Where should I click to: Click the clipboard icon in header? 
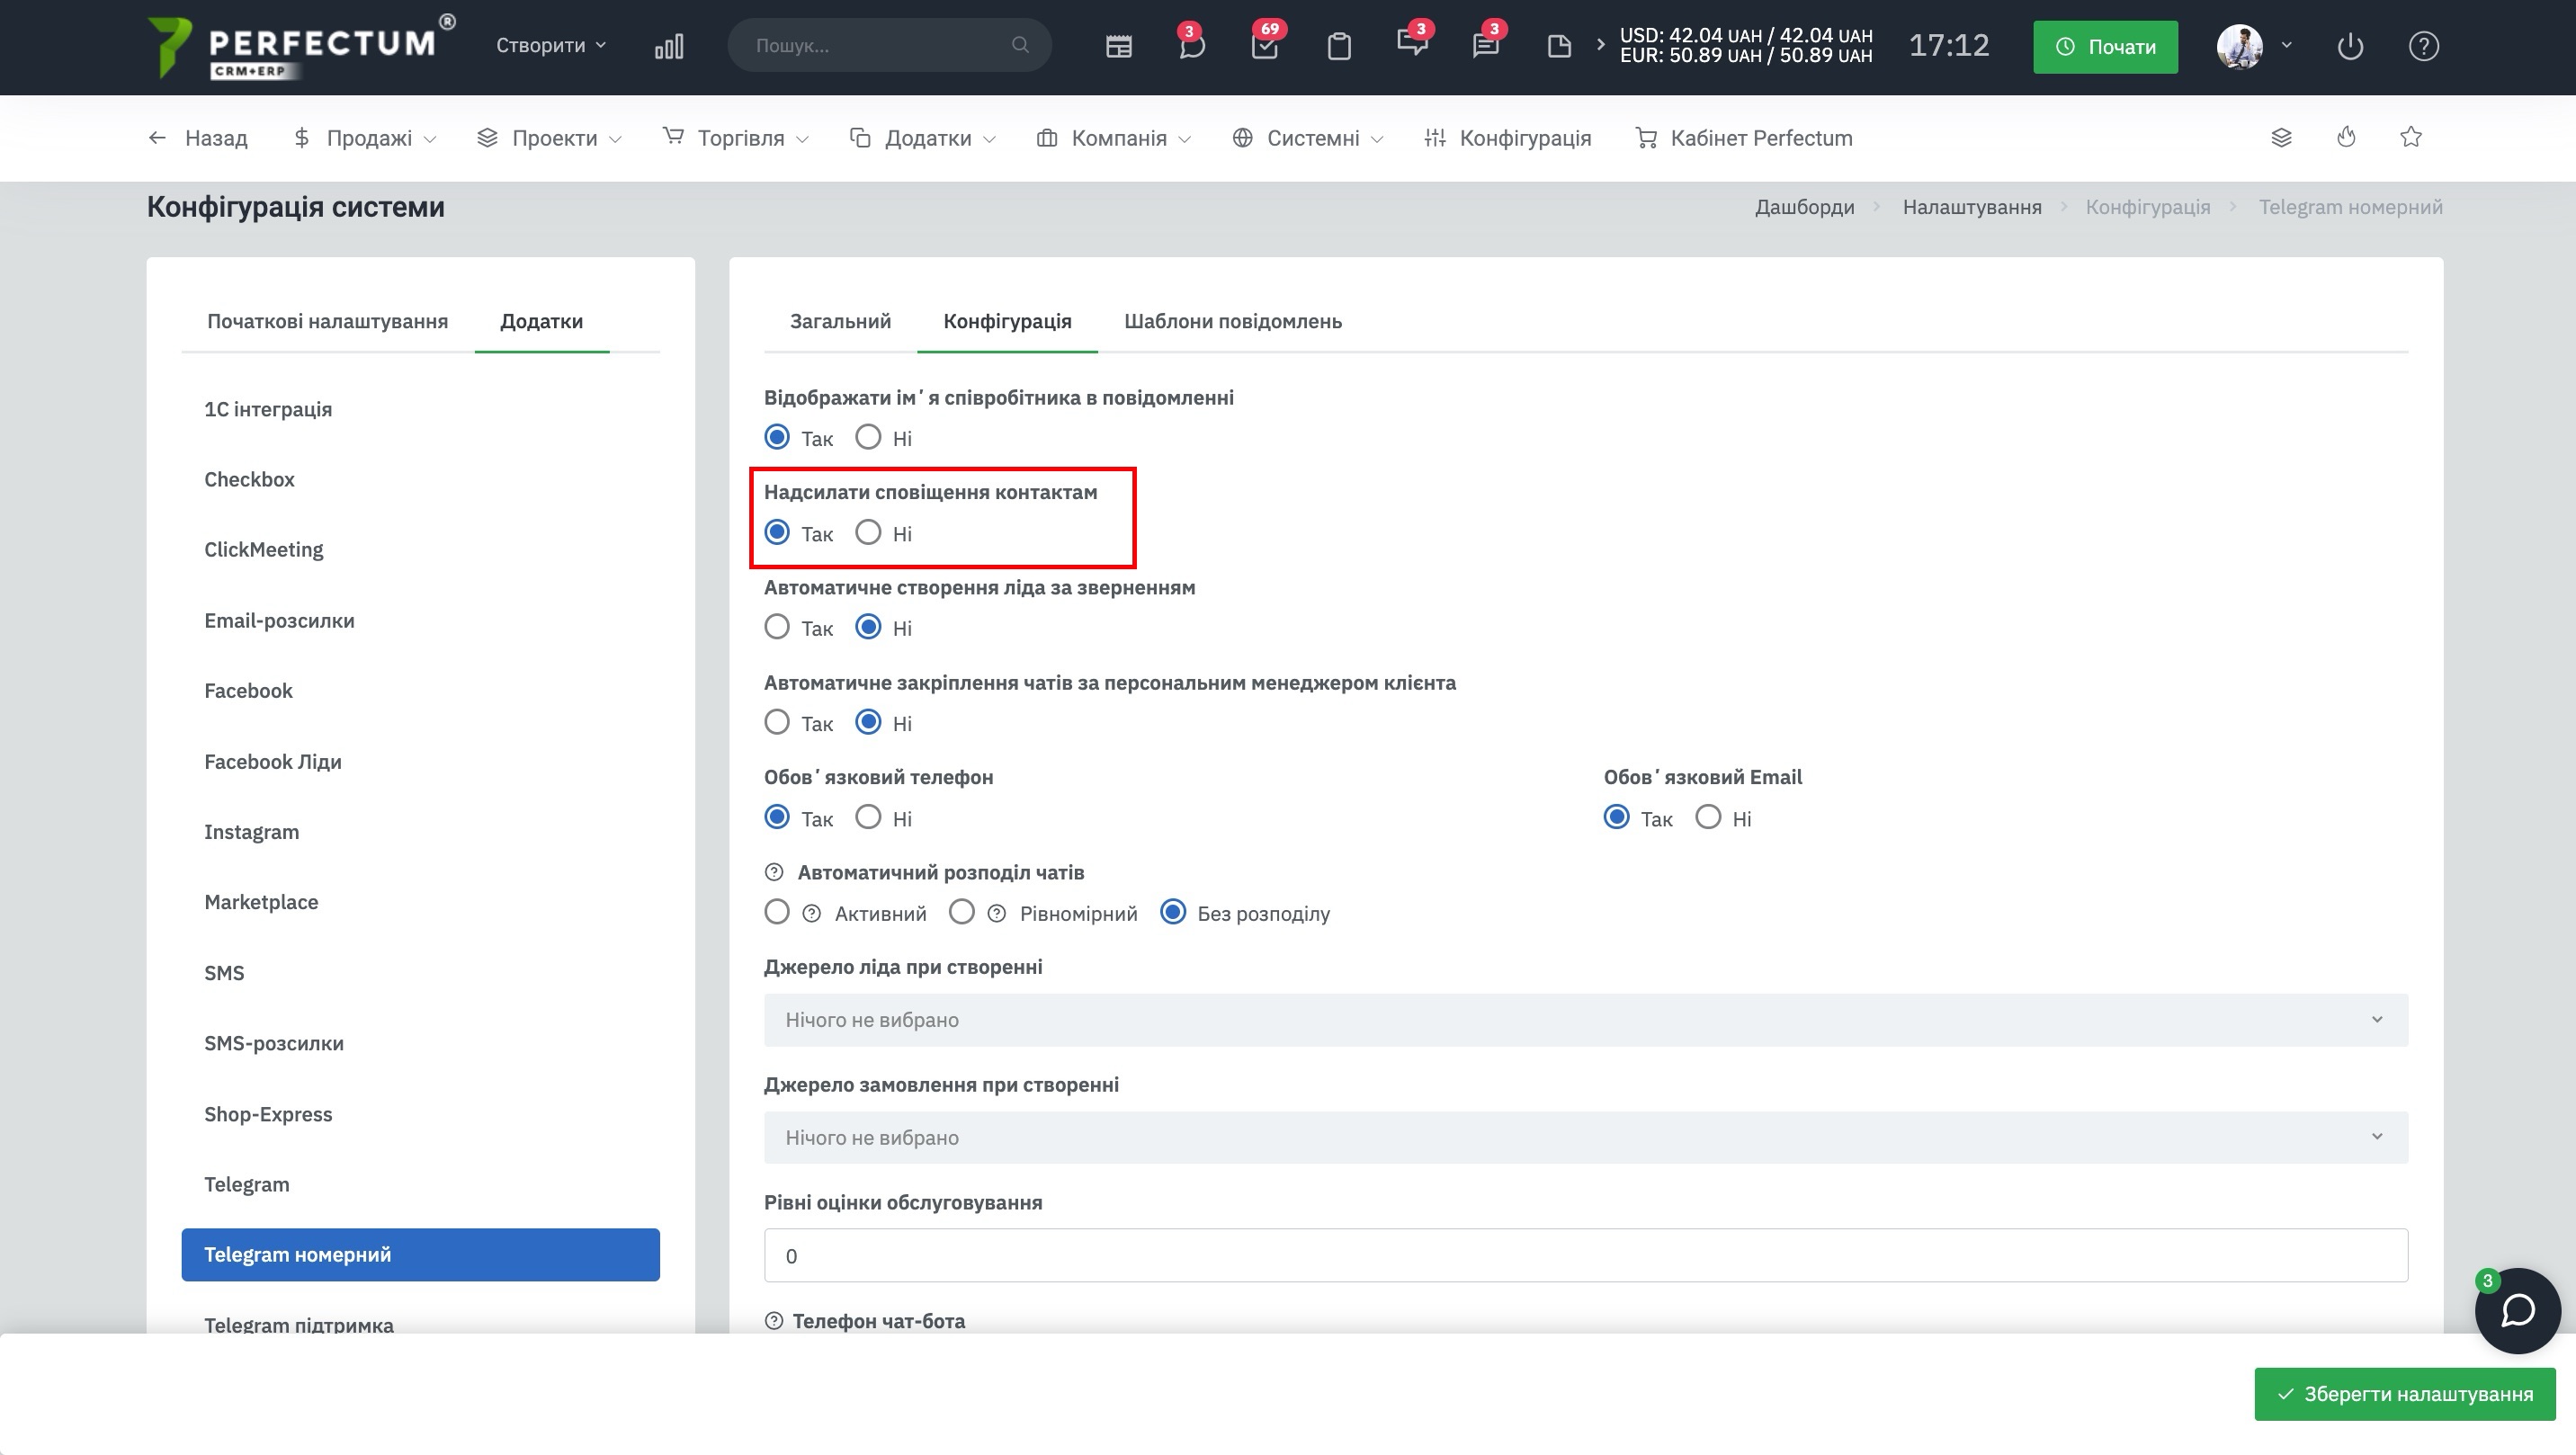[1338, 46]
